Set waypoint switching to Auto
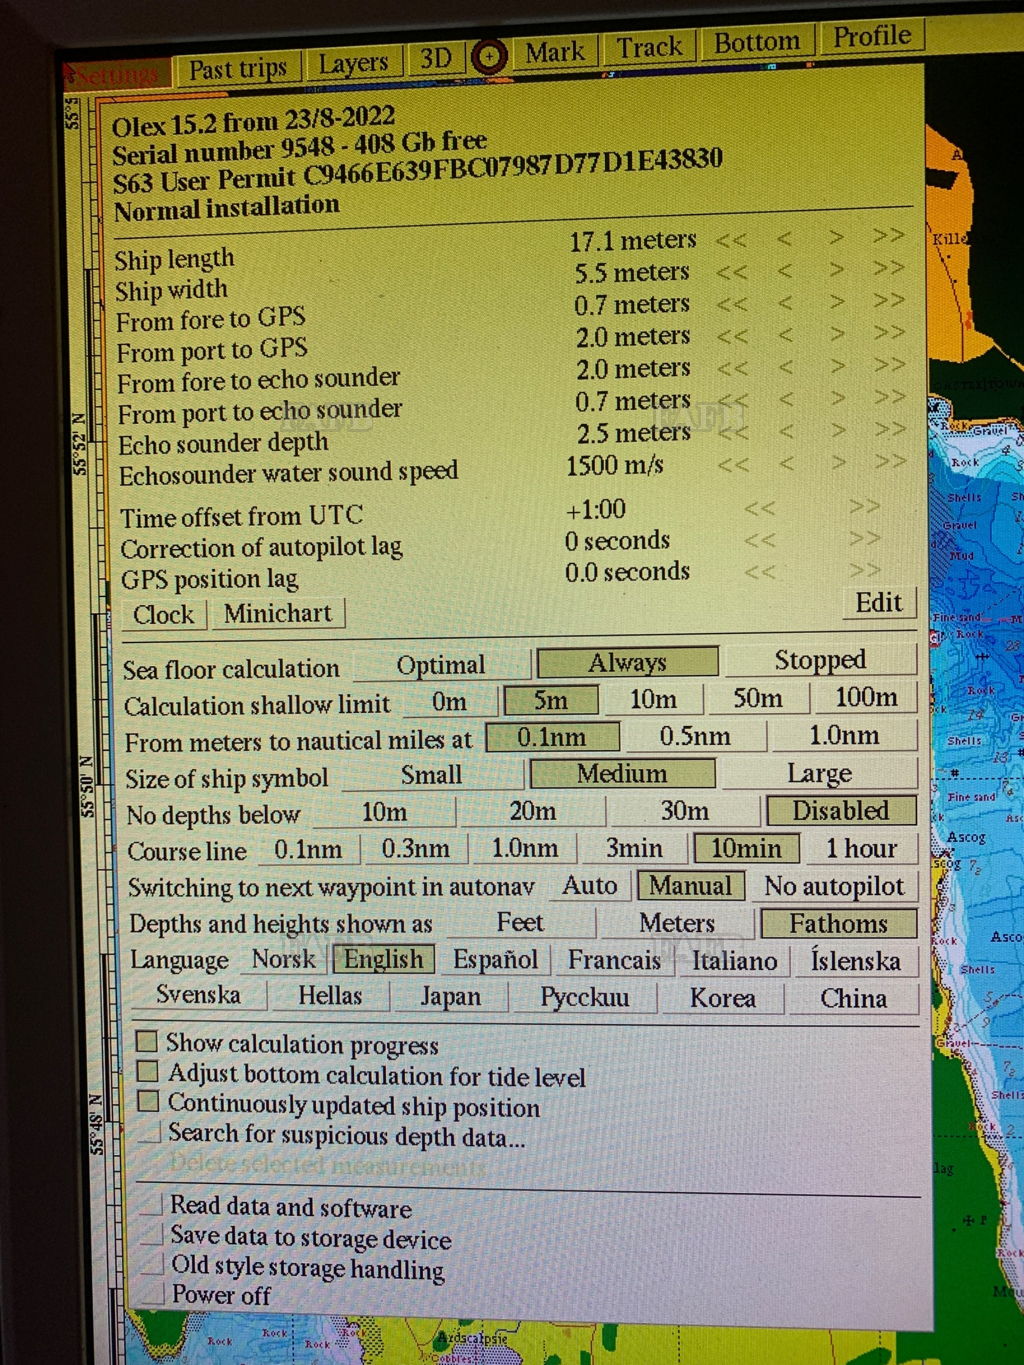The height and width of the screenshot is (1365, 1024). tap(590, 886)
